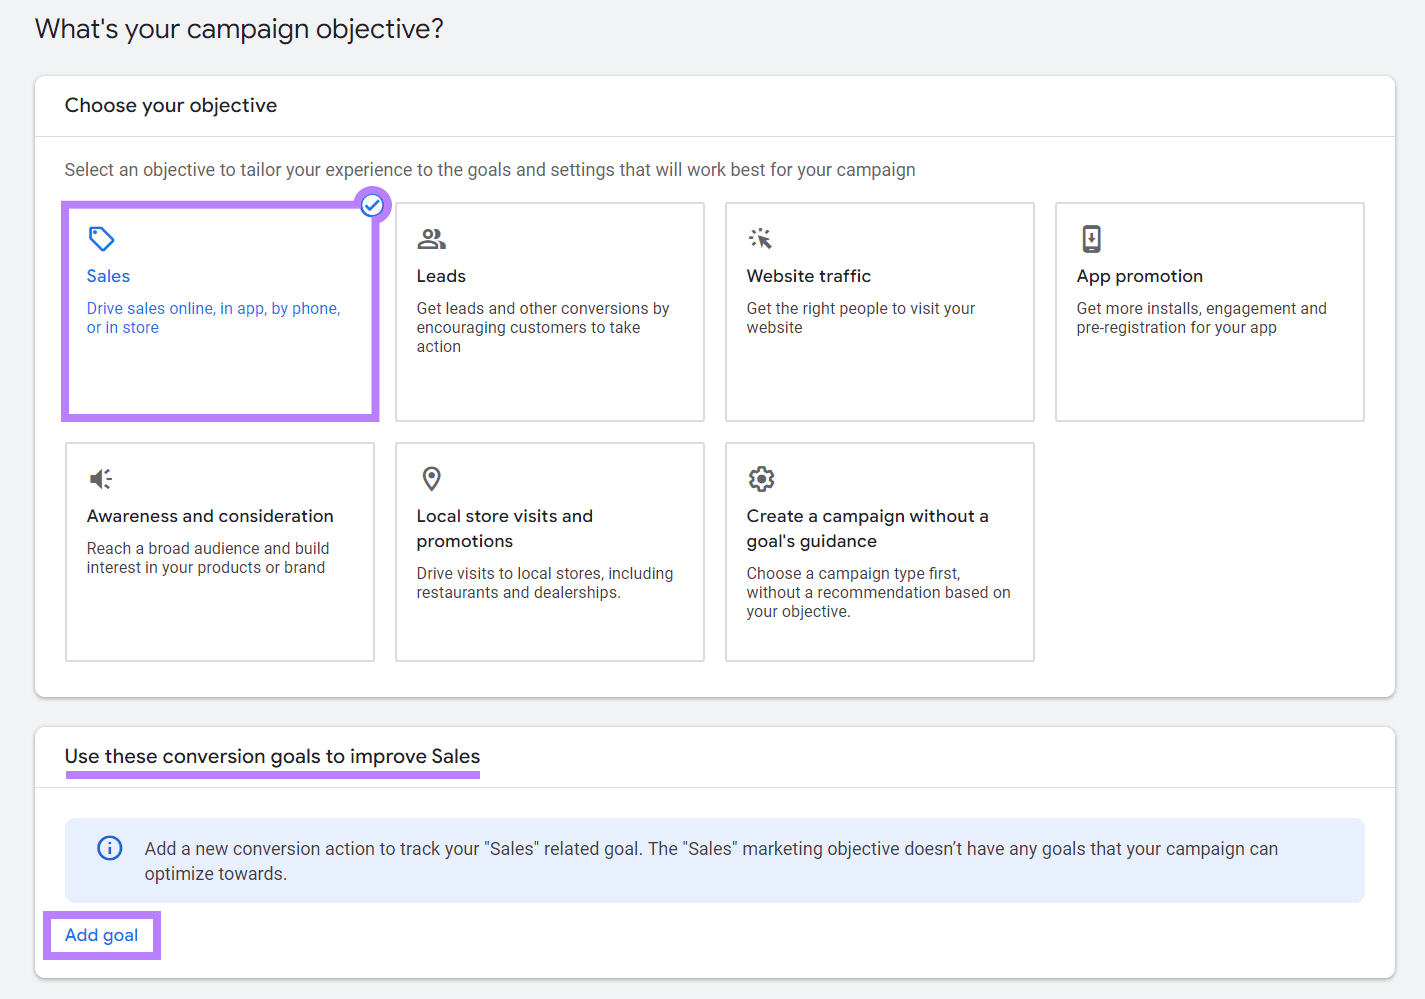
Task: Click the Website traffic magic wand icon
Action: 761,239
